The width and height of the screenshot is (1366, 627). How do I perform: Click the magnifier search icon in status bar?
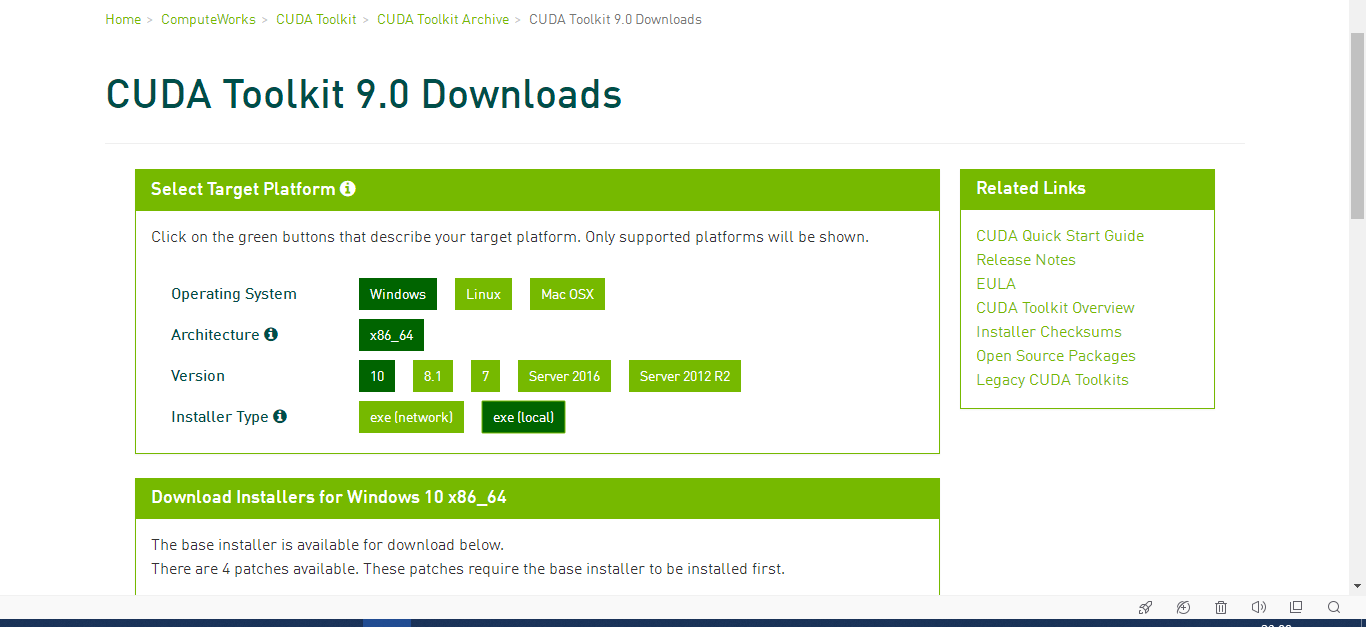pos(1334,607)
